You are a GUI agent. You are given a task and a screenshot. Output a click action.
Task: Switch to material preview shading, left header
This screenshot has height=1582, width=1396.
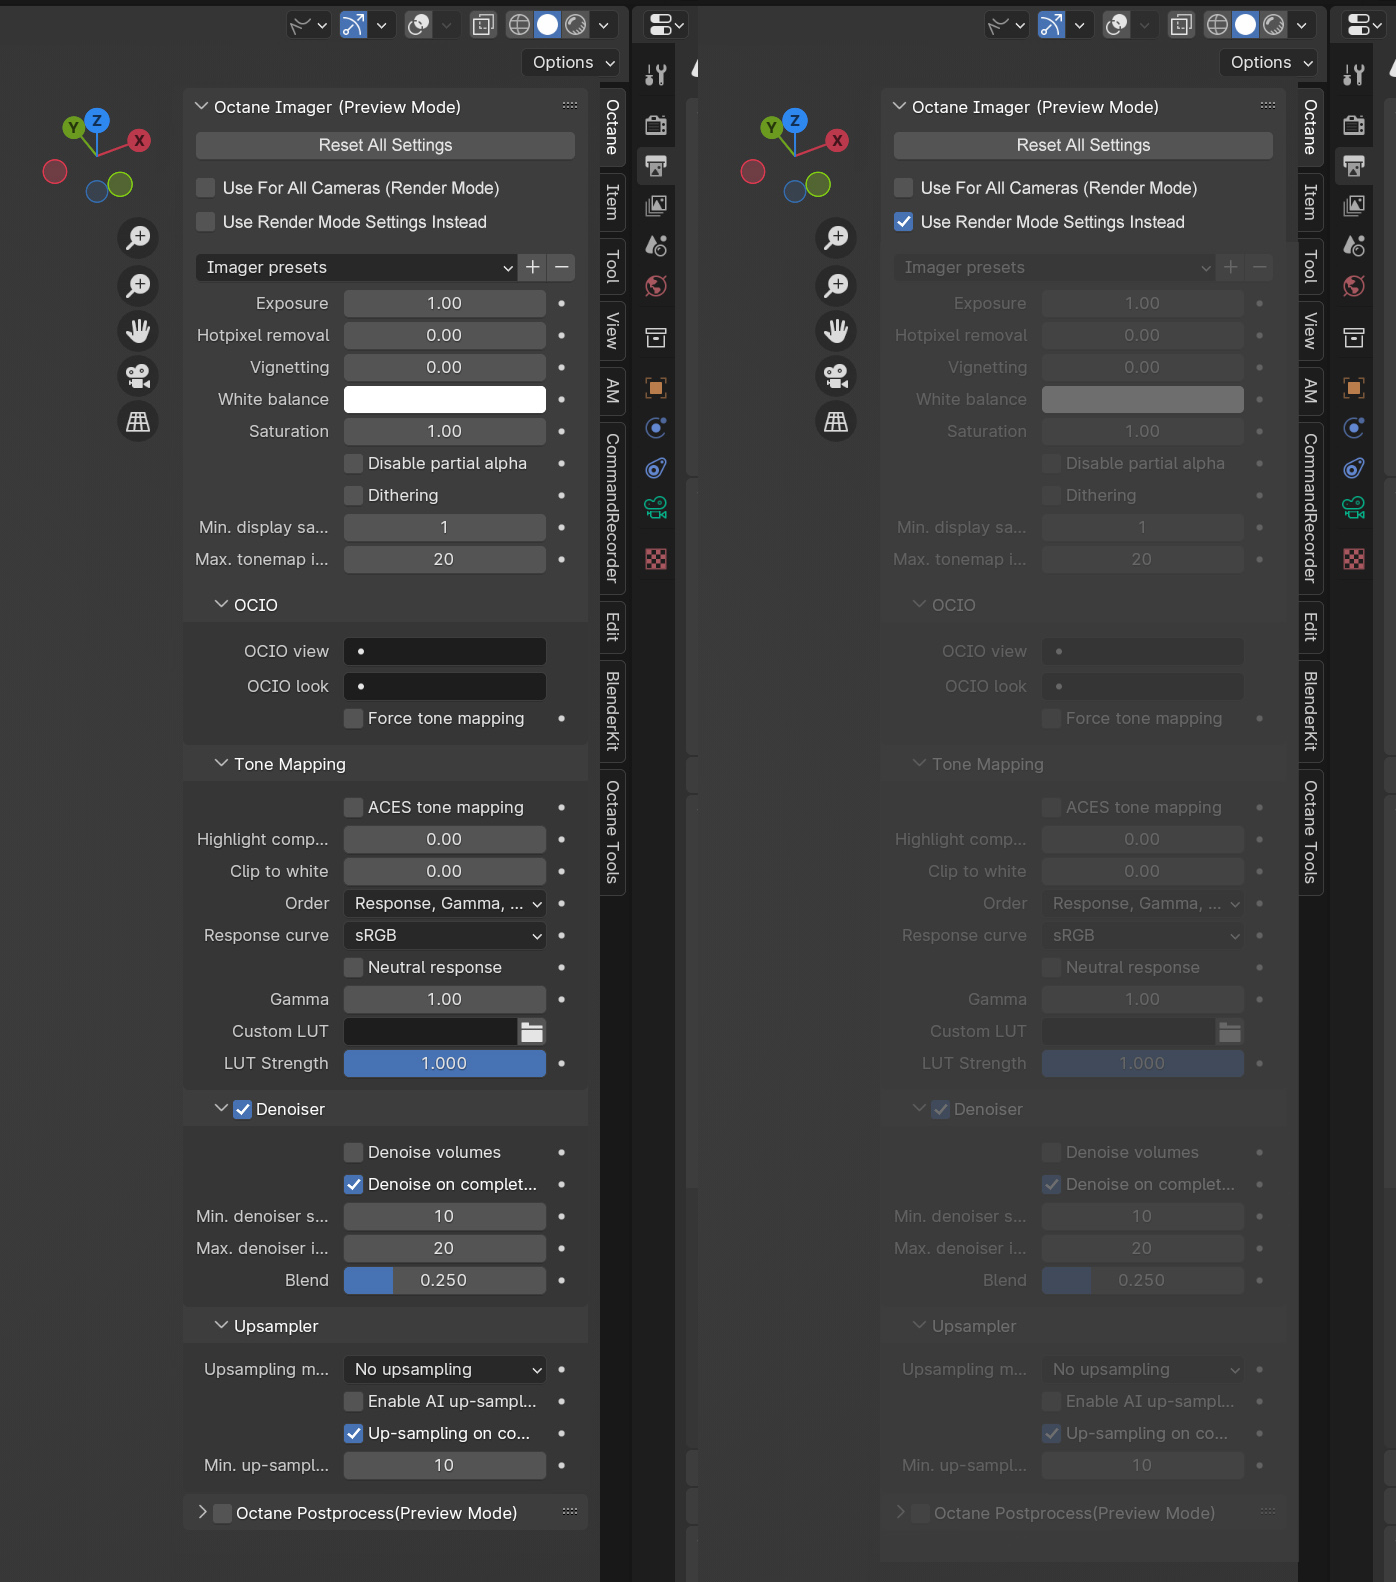pos(576,25)
